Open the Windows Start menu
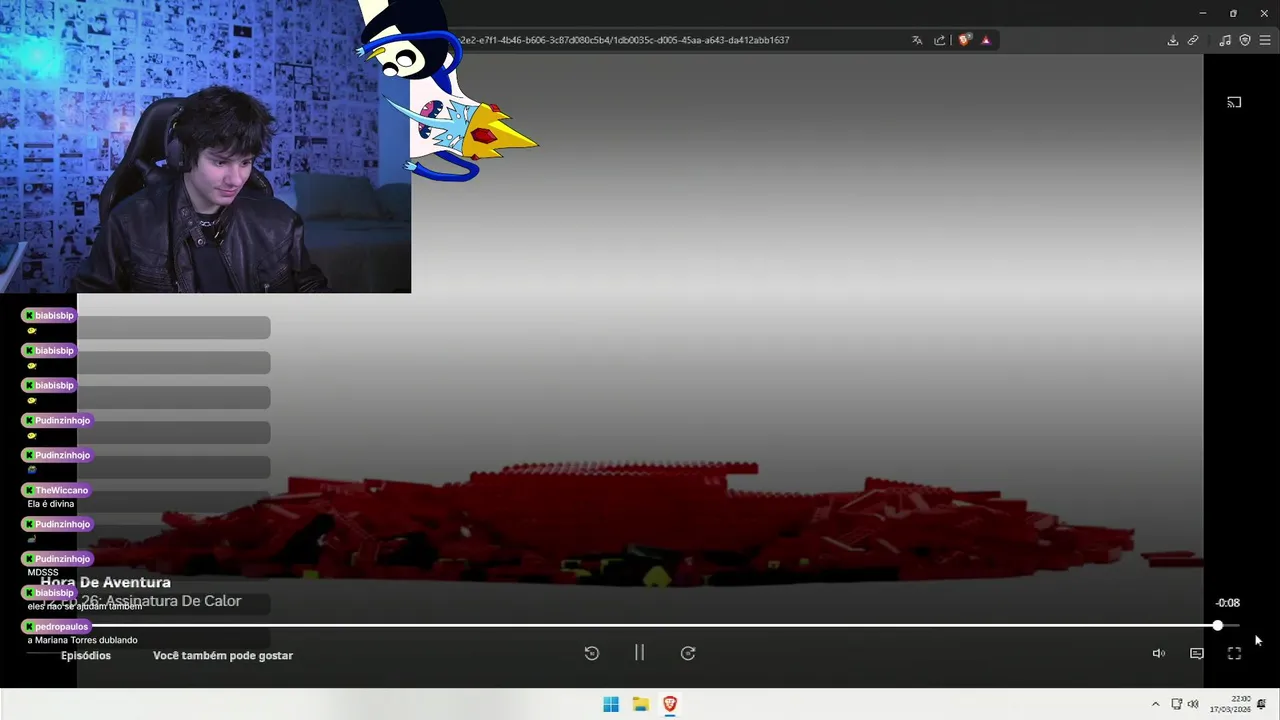The height and width of the screenshot is (720, 1280). (611, 704)
